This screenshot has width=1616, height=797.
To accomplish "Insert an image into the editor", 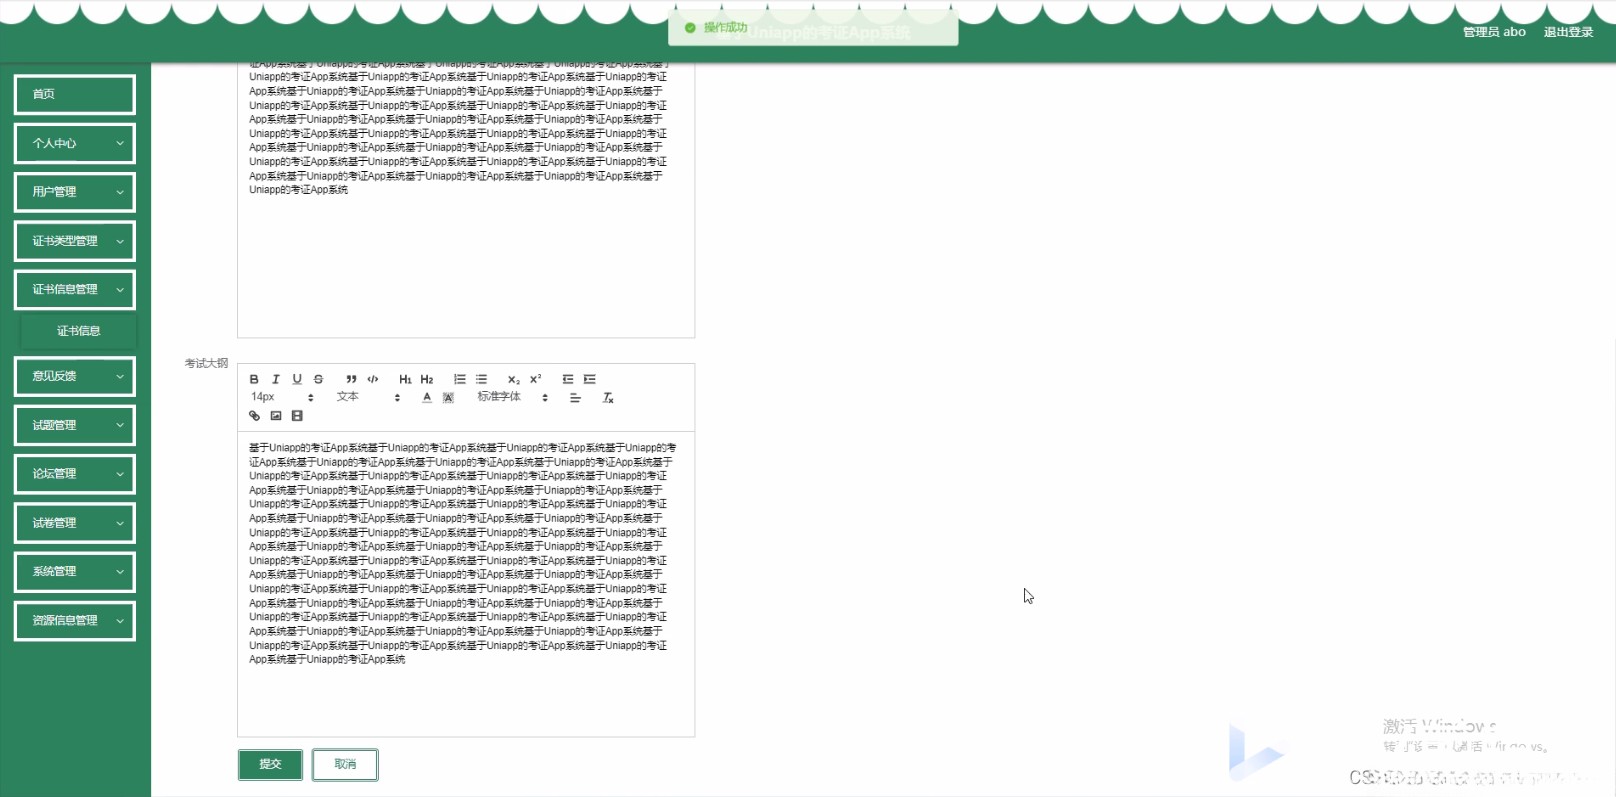I will tap(276, 416).
